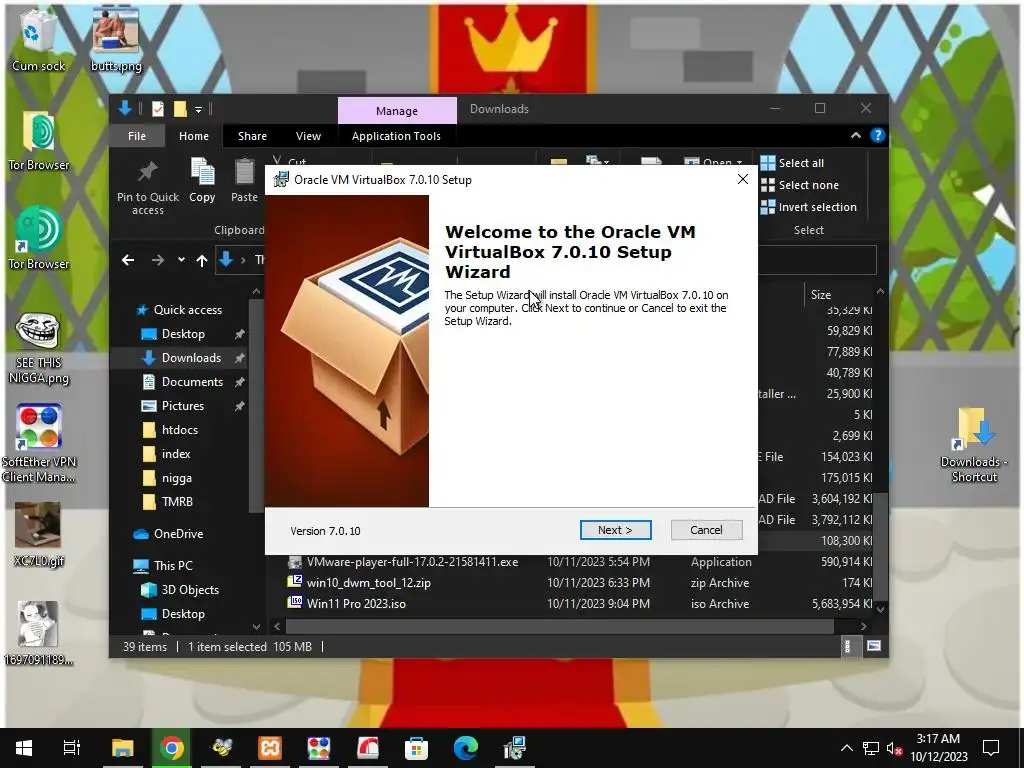The width and height of the screenshot is (1024, 768).
Task: Show hidden system tray icons
Action: coord(846,748)
